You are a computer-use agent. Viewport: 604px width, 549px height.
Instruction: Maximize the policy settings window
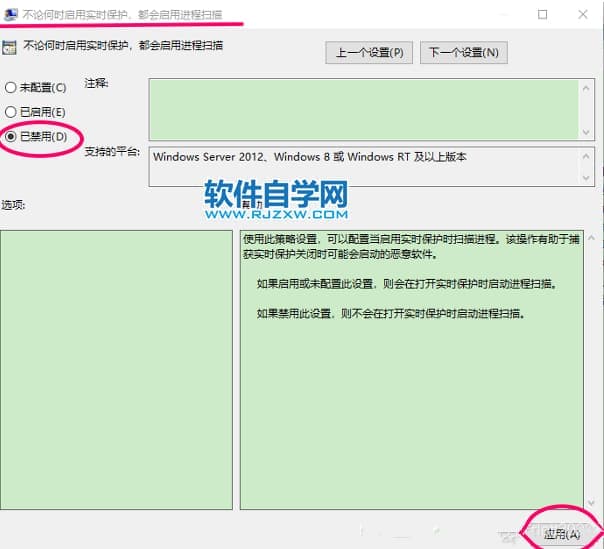pos(542,15)
